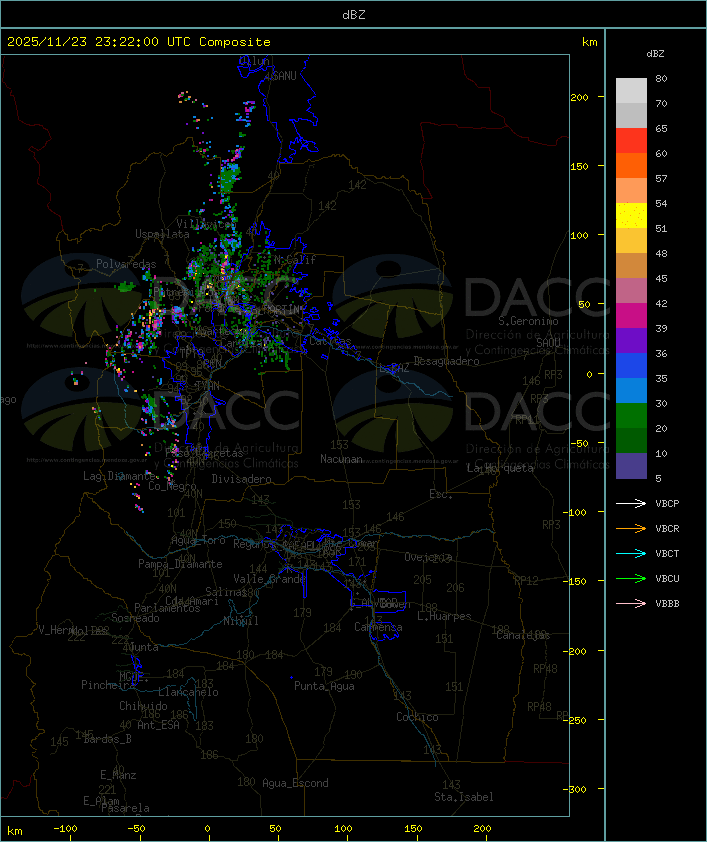
Task: Select the magenta 39 dBZ legend swatch
Action: click(631, 316)
